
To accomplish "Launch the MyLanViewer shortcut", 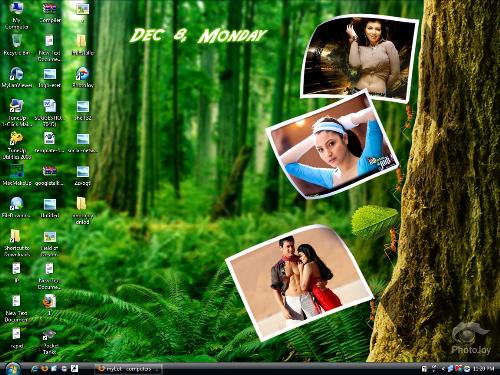I will tap(16, 77).
